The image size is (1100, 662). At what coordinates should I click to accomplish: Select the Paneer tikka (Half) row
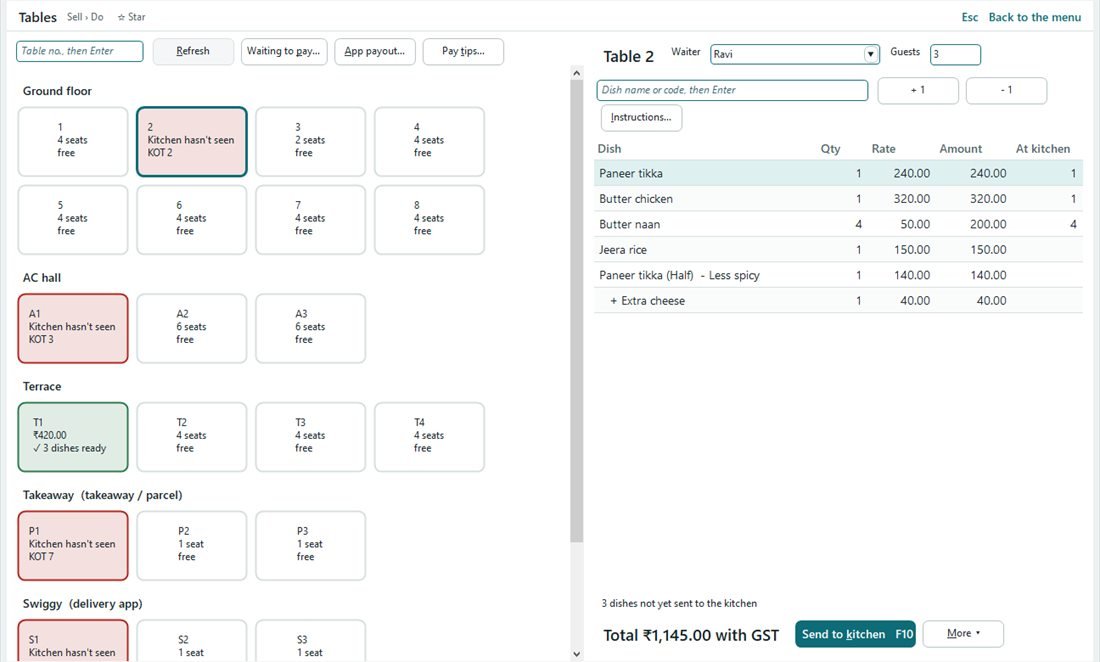point(838,275)
